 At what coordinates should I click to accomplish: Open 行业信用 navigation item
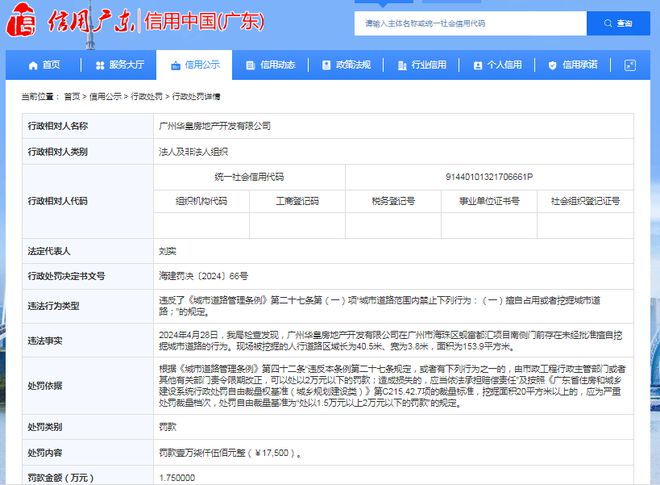[x=422, y=65]
